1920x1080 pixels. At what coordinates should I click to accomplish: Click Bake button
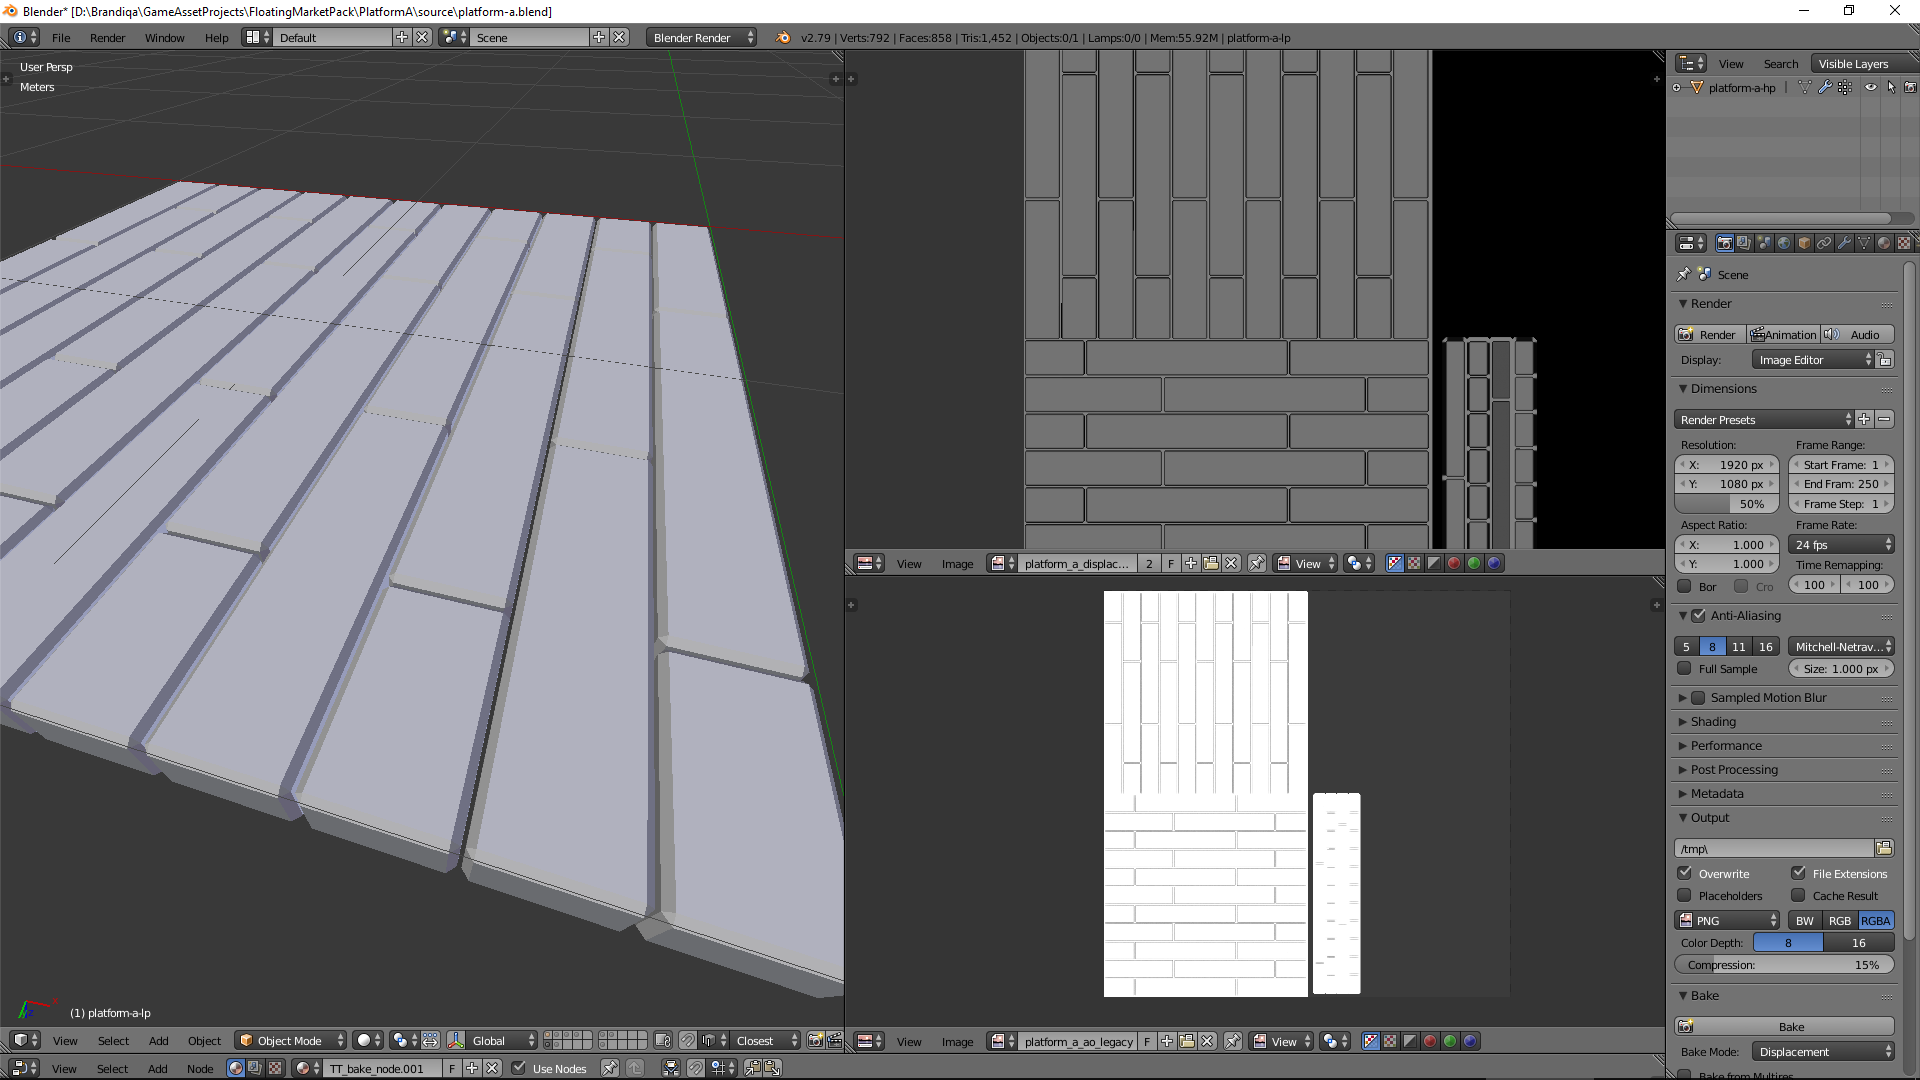(x=1785, y=1027)
